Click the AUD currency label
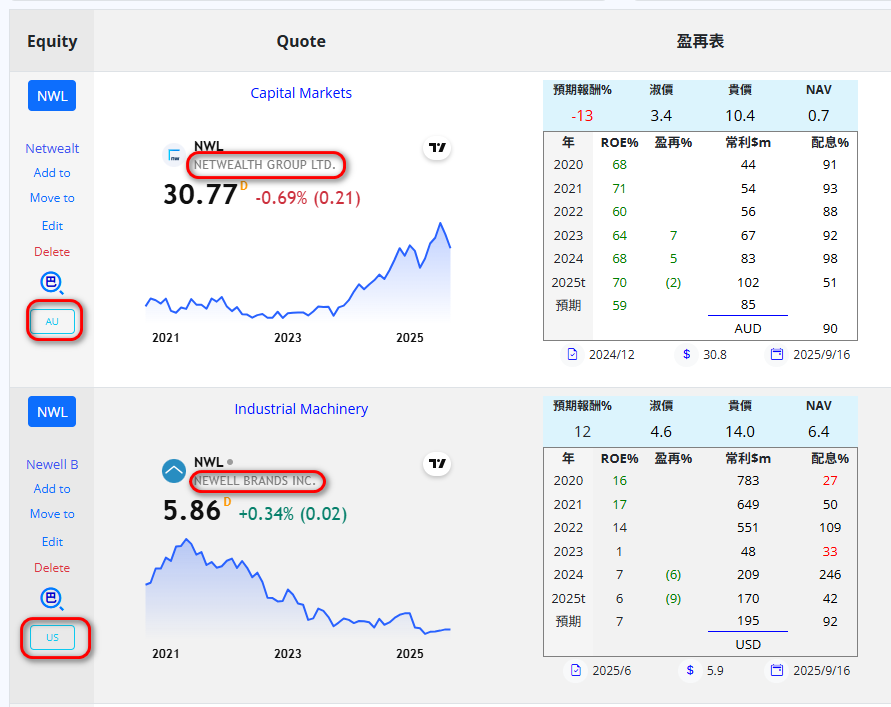This screenshot has height=707, width=891. [x=748, y=328]
